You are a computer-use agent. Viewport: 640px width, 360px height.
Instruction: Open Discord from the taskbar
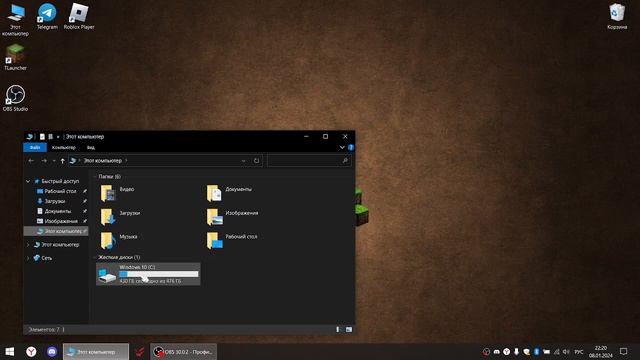click(52, 351)
